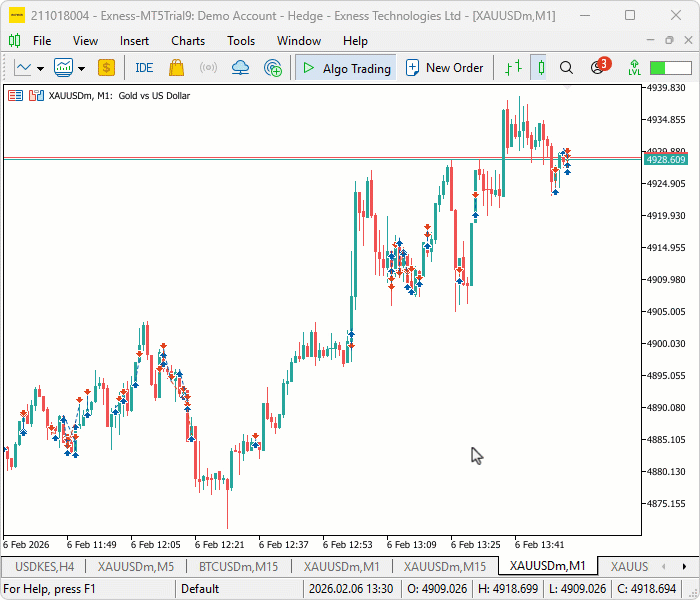Viewport: 700px width, 600px height.
Task: Open the Insert menu
Action: pos(134,41)
